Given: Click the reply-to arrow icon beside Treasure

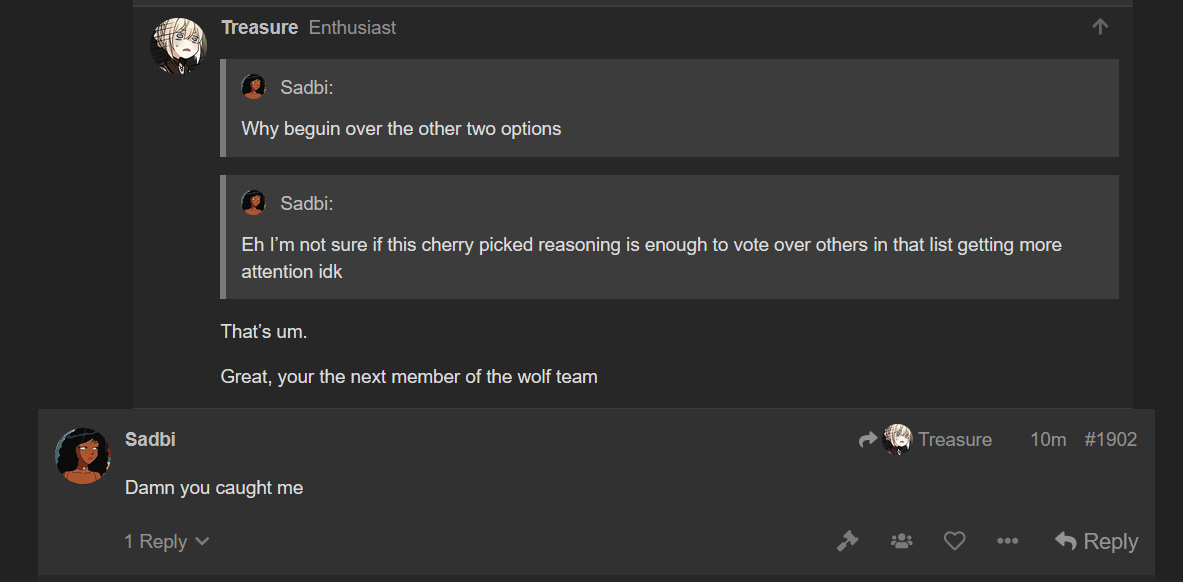Looking at the screenshot, I should tap(868, 439).
